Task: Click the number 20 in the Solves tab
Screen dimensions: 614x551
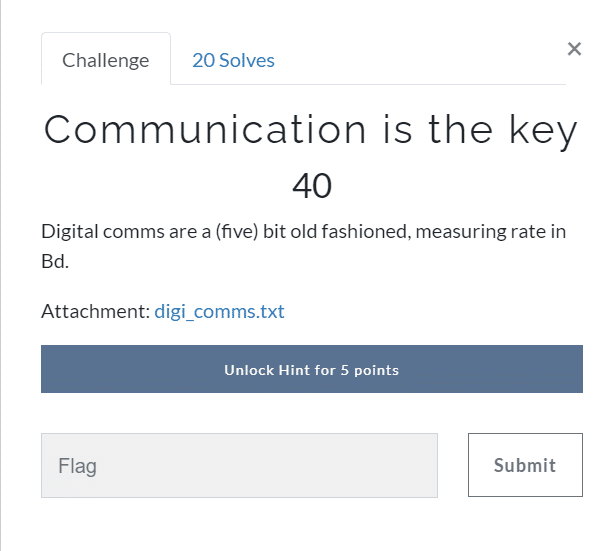Action: (x=204, y=60)
